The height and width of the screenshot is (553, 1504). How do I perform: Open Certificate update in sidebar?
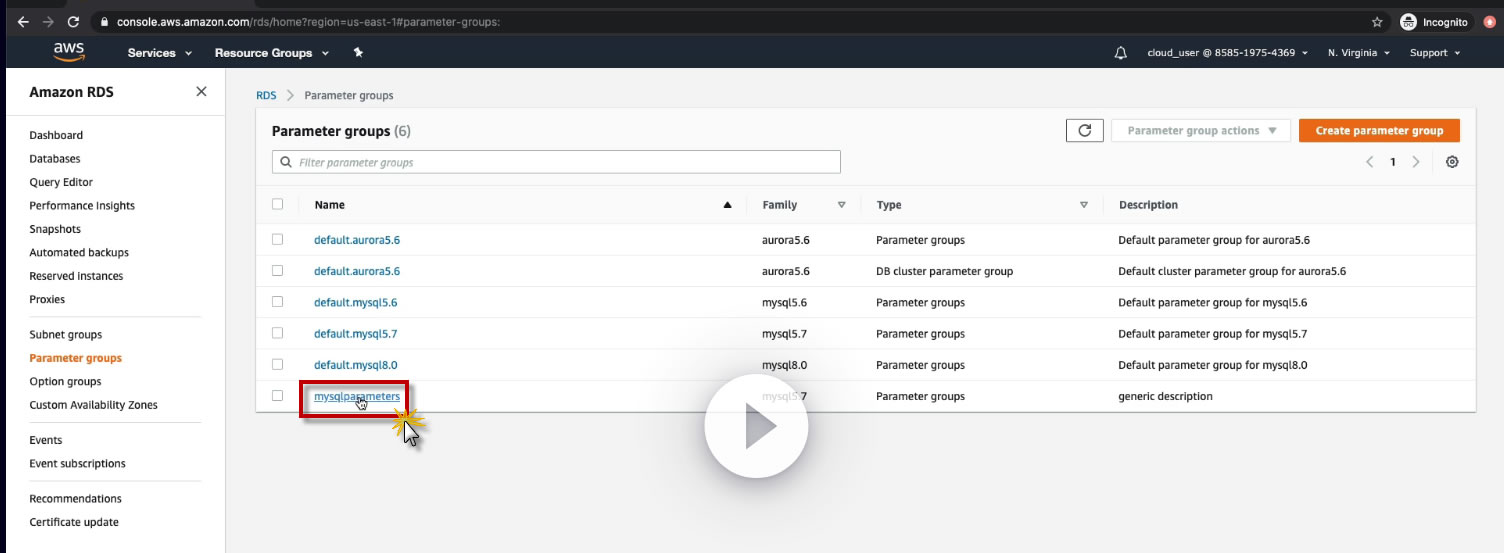pos(74,522)
